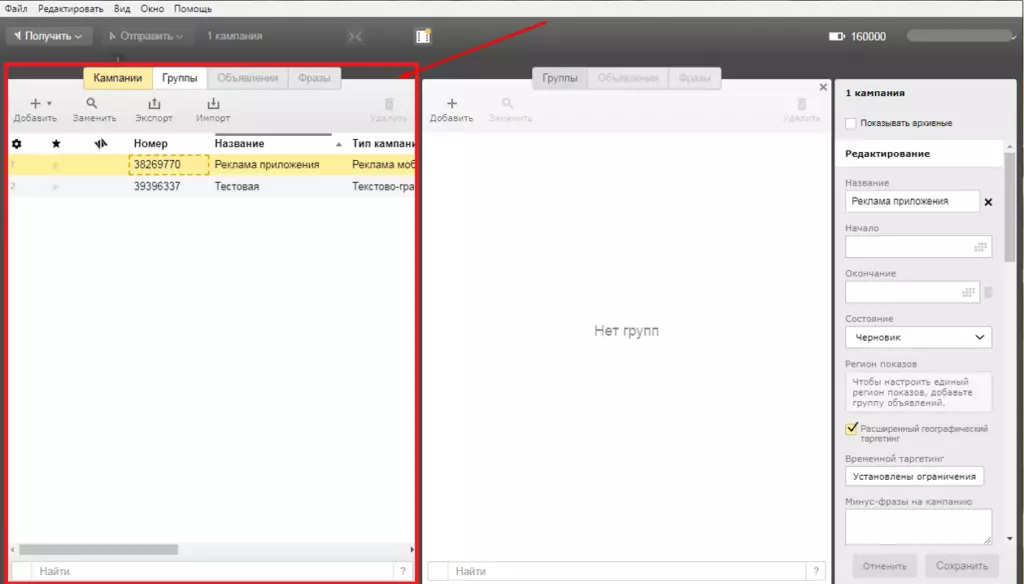
Task: Toggle star for campaign 39396337
Action: click(56, 187)
